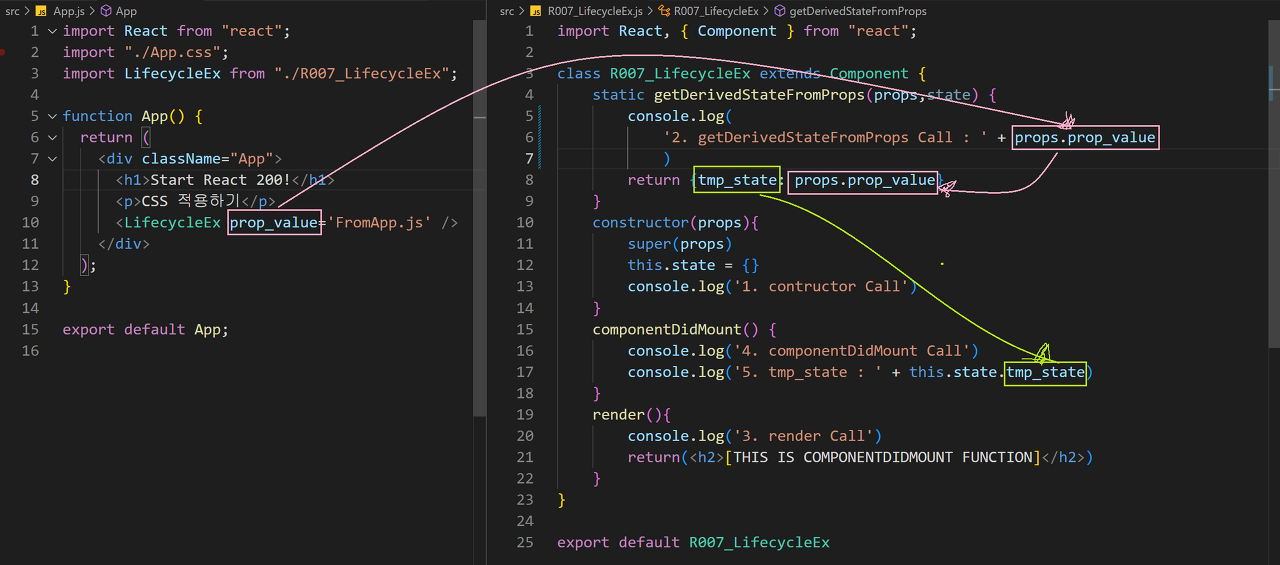Click getDerivedStateFromProps method name on line 4
1280x565 pixels.
click(759, 95)
